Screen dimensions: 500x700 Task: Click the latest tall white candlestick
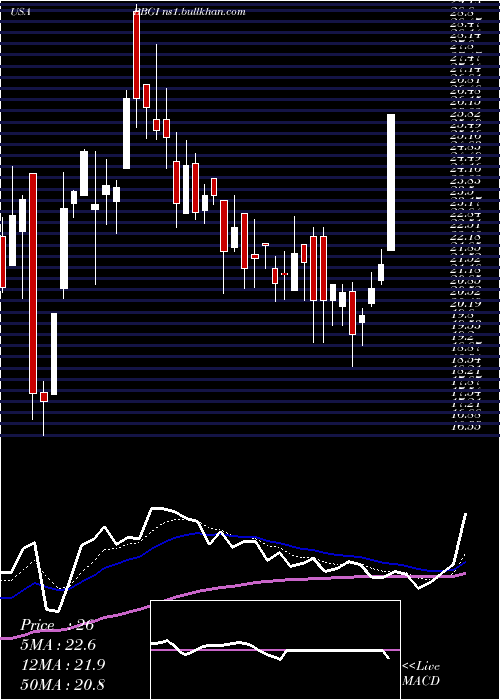(391, 183)
